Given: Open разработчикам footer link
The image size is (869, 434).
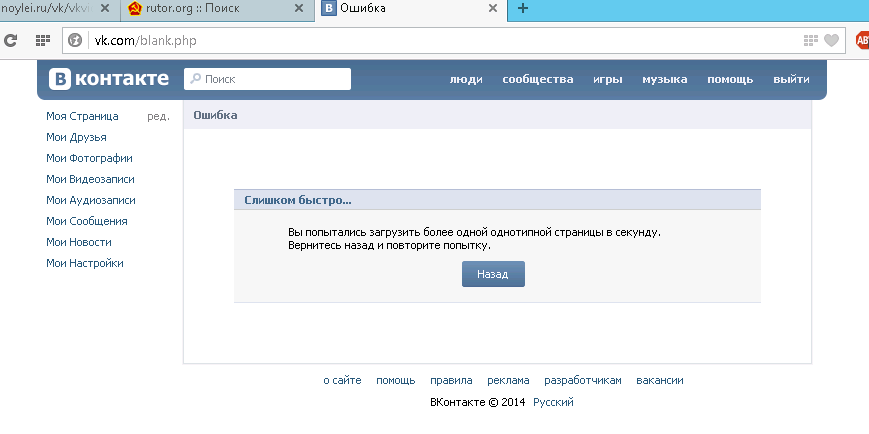Looking at the screenshot, I should pyautogui.click(x=583, y=381).
